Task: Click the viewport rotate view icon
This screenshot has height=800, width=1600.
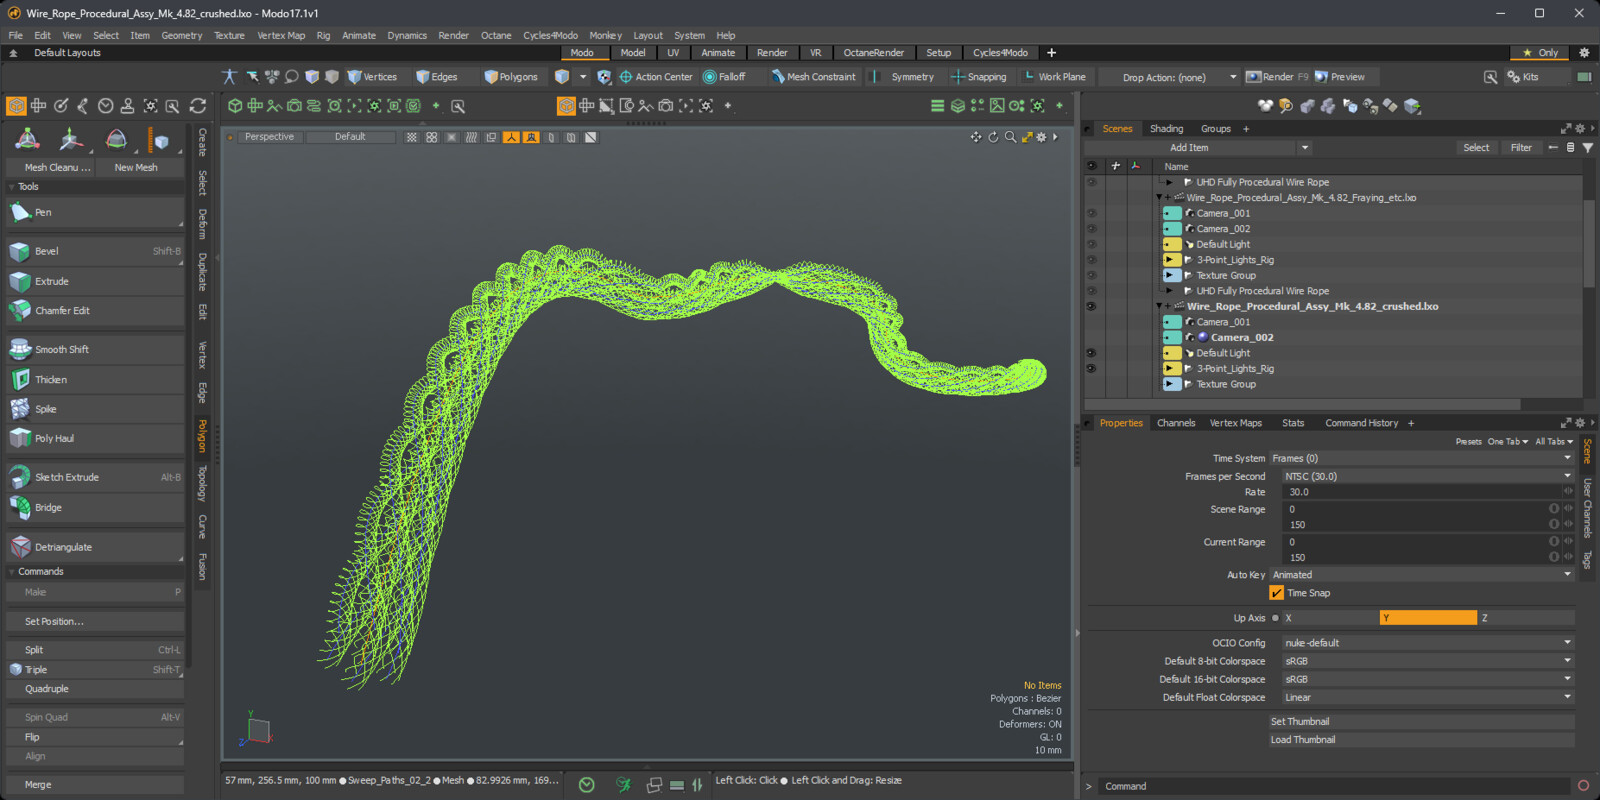Action: click(x=993, y=137)
